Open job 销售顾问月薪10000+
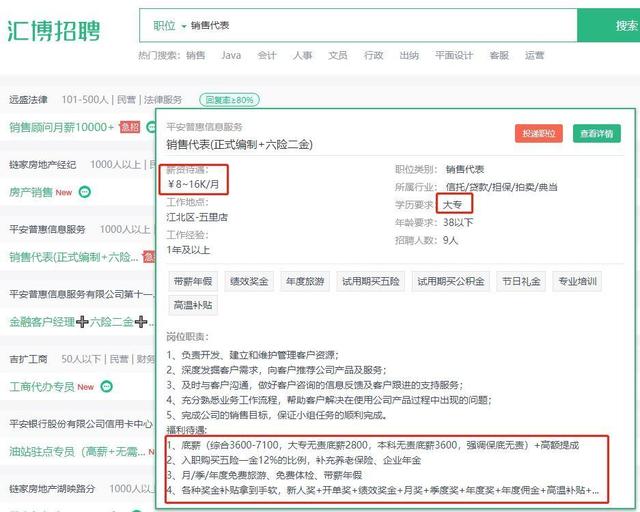The image size is (640, 512). (x=62, y=127)
